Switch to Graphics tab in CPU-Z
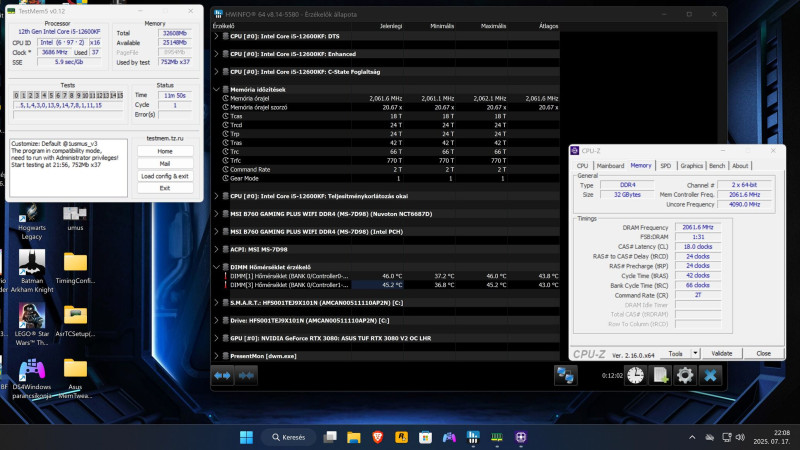The height and width of the screenshot is (450, 800). click(691, 166)
